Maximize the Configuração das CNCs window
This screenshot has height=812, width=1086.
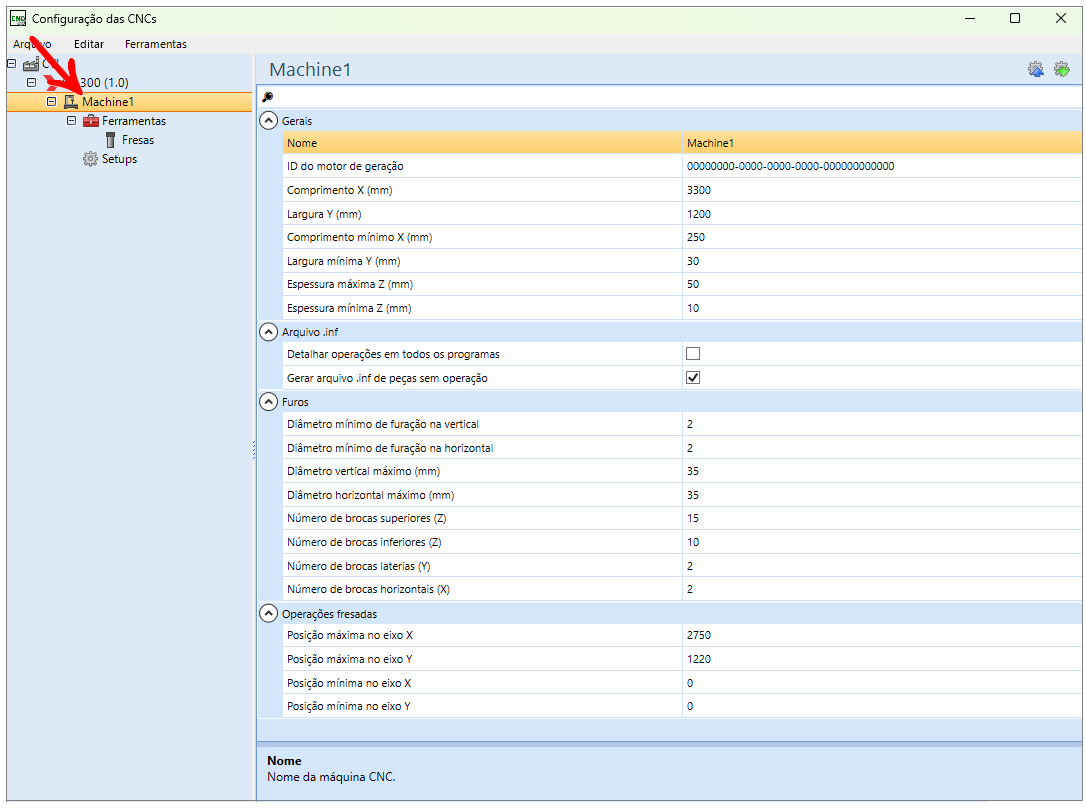coord(1015,19)
